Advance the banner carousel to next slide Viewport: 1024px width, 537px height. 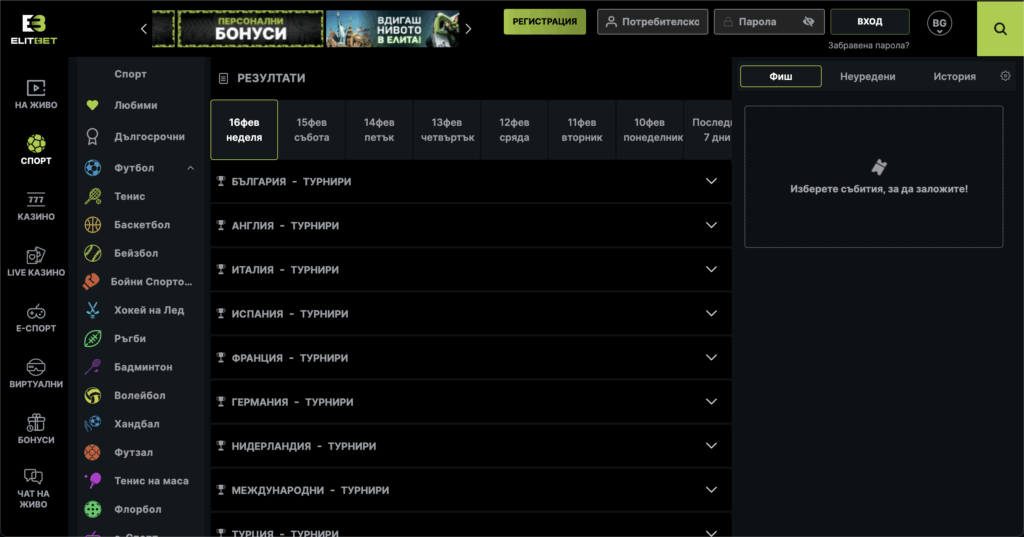point(468,29)
